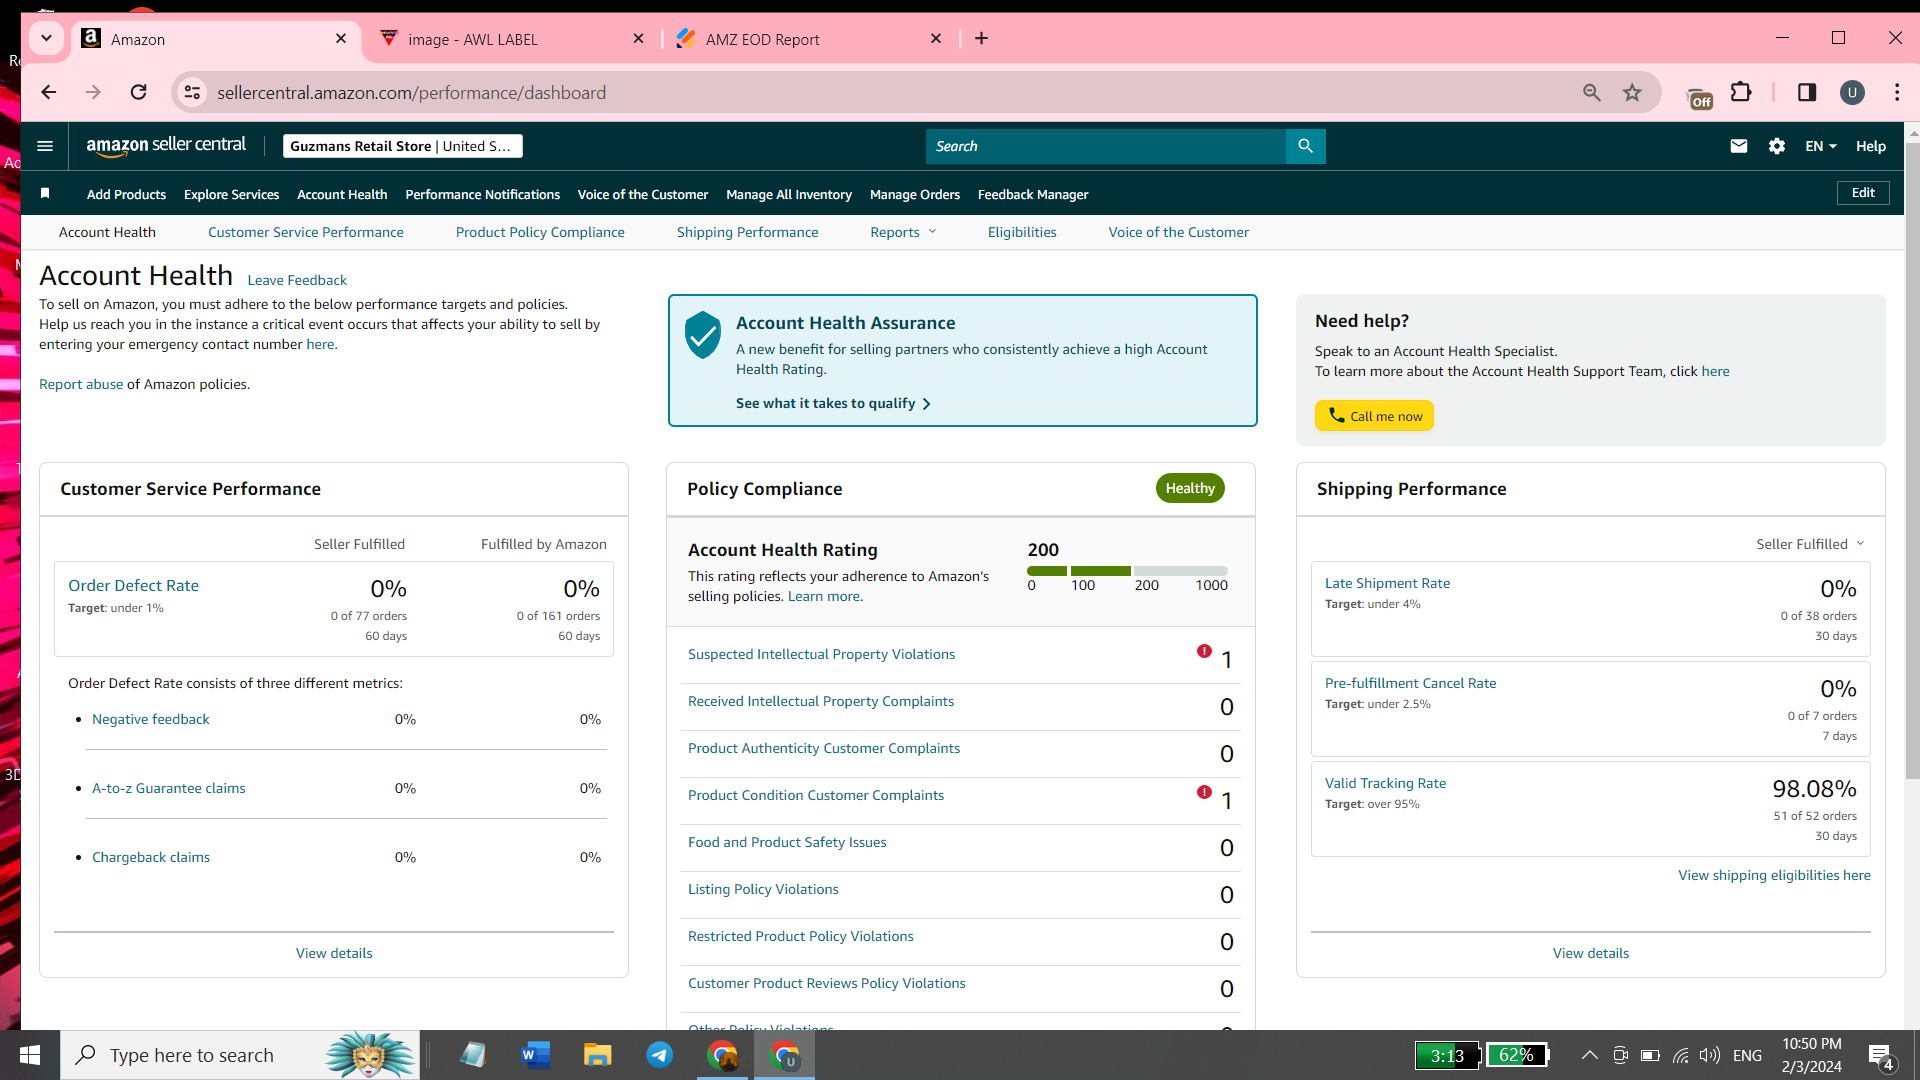The image size is (1920, 1080).
Task: Bookmark this page with the star icon
Action: coord(1633,93)
